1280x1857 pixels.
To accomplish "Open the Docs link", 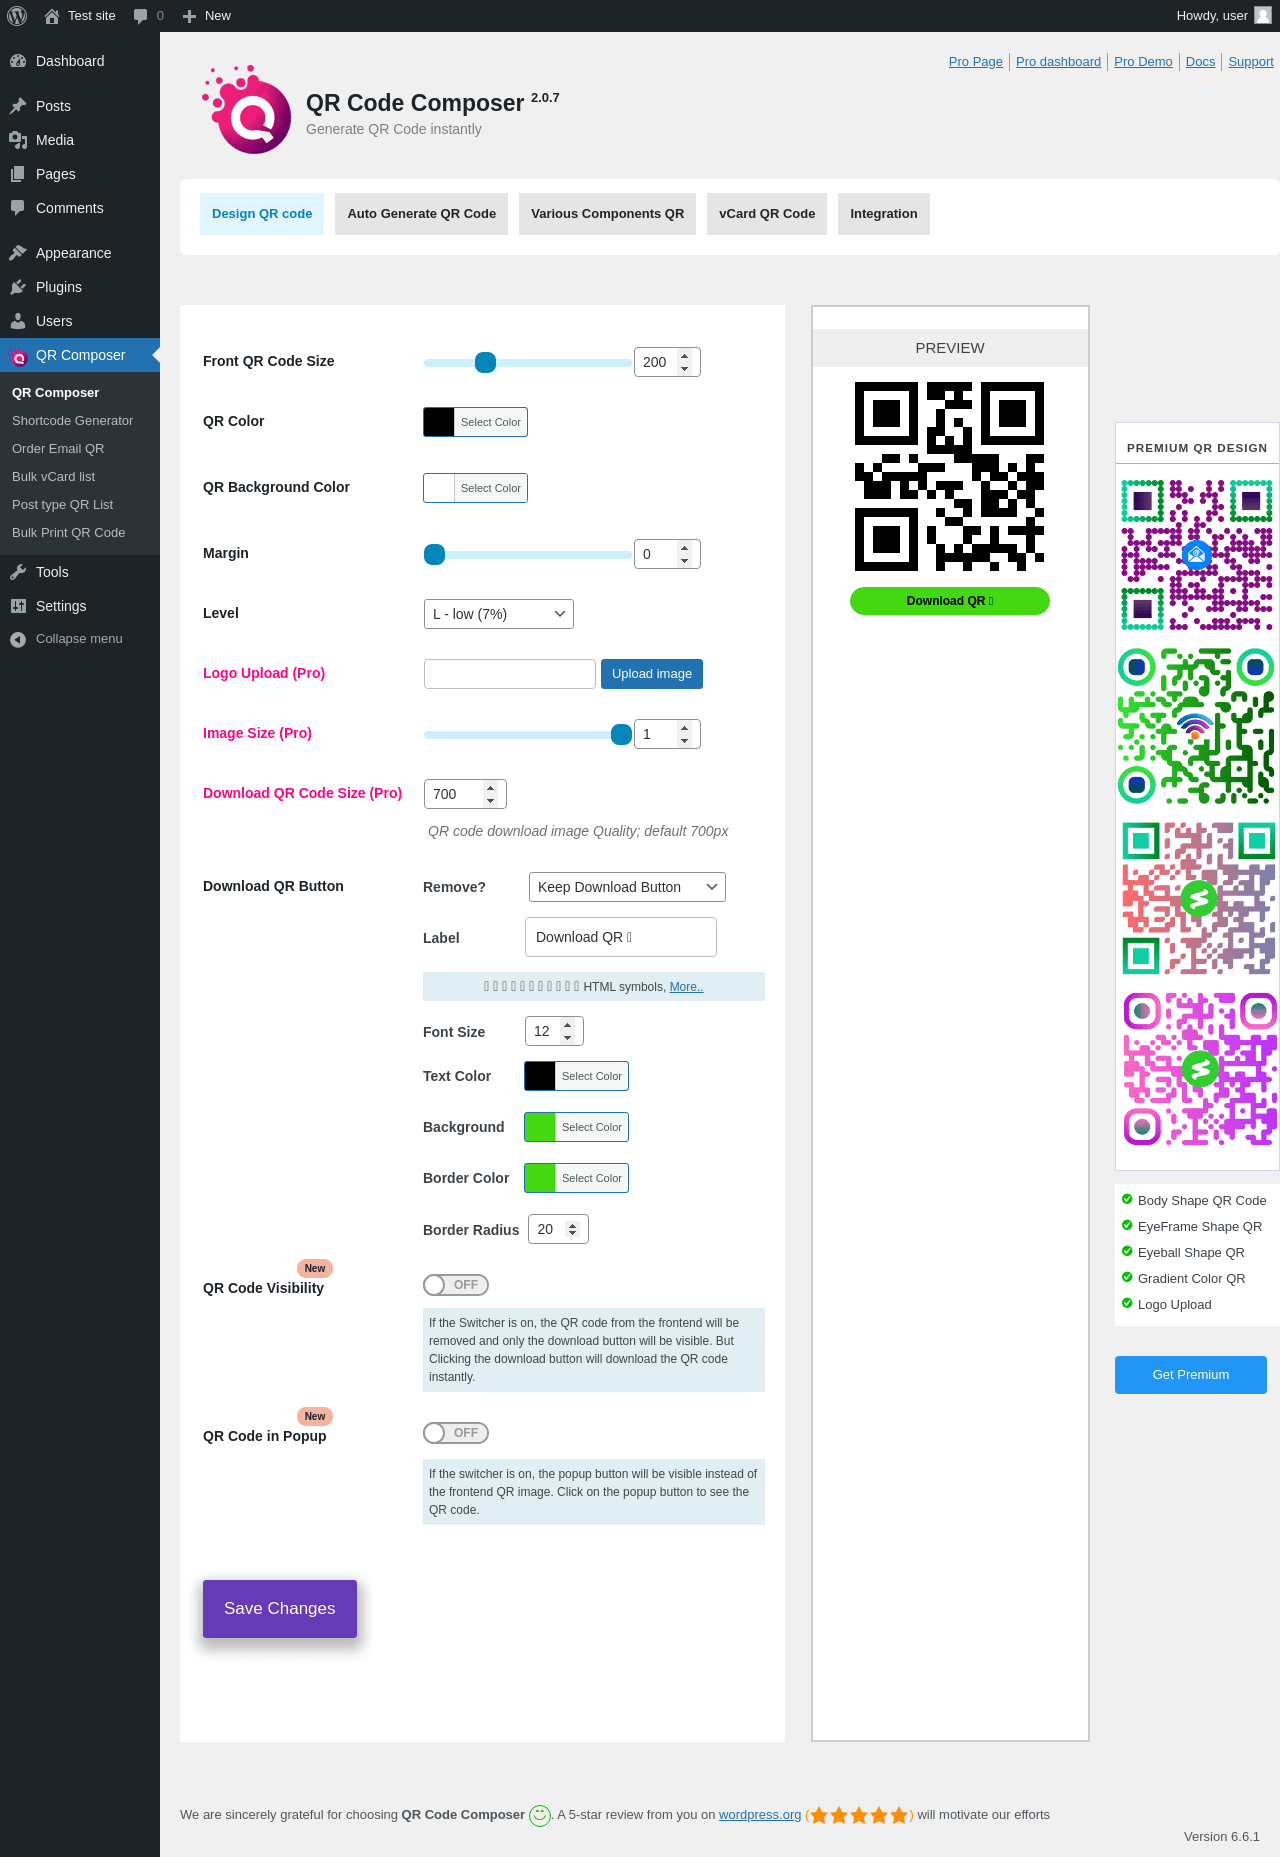I will [x=1201, y=62].
